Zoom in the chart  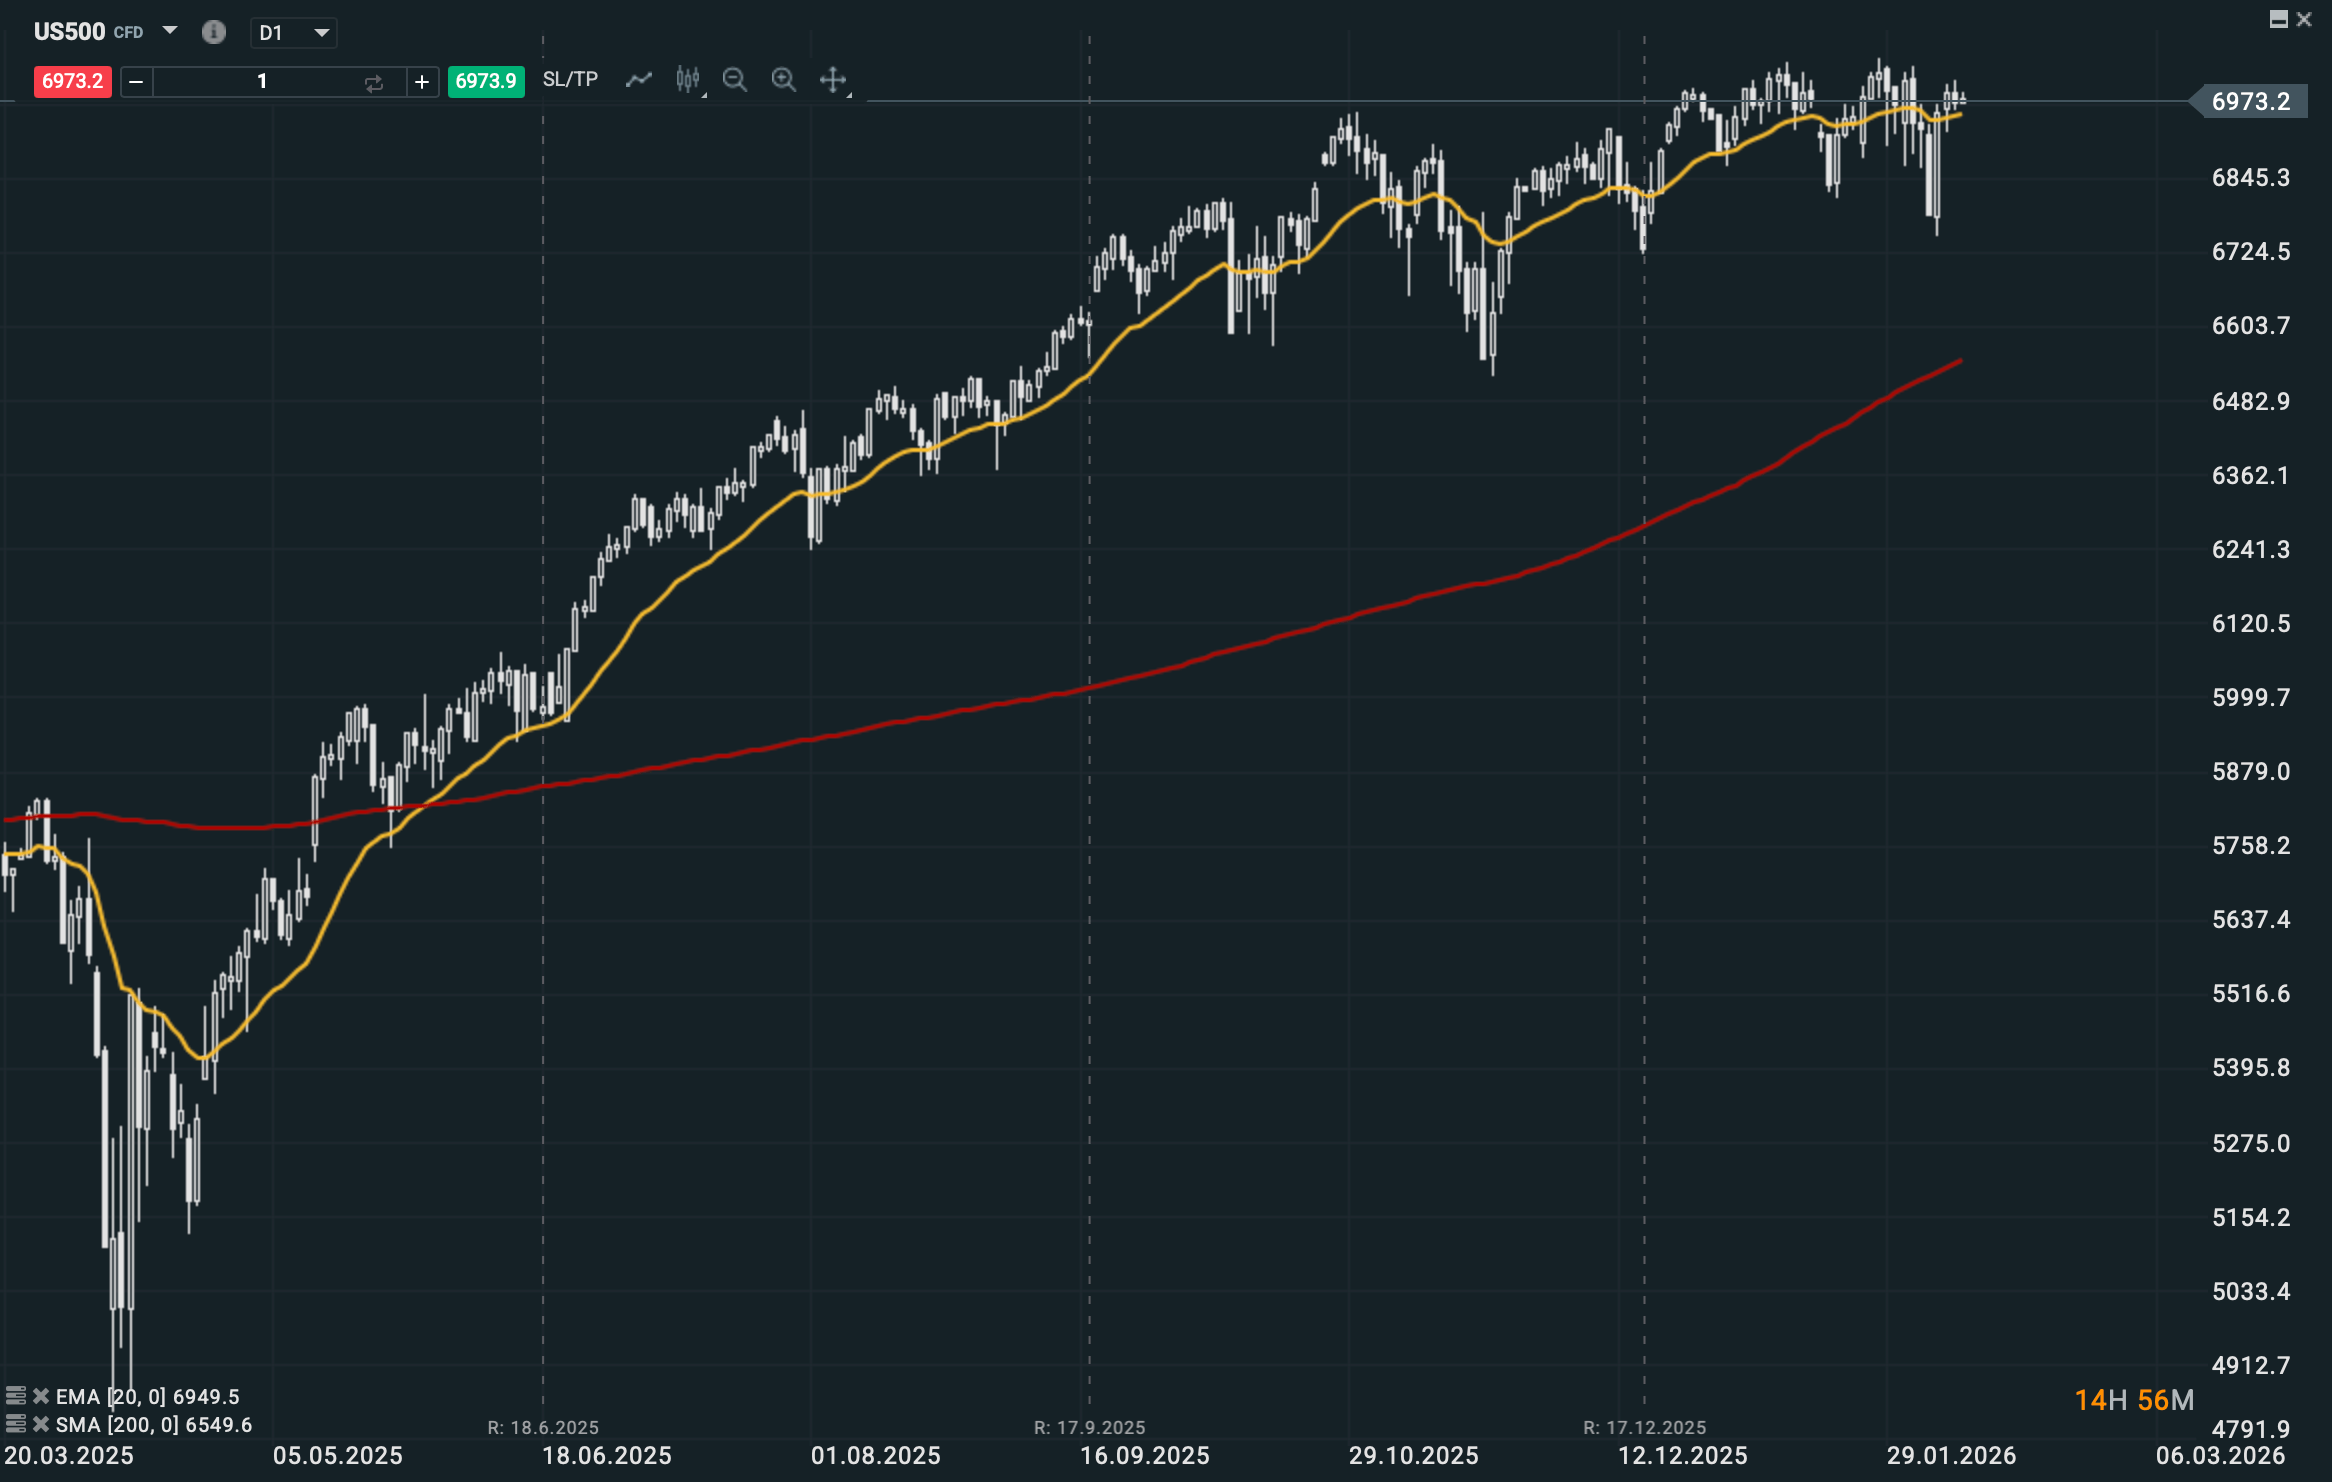(x=784, y=80)
